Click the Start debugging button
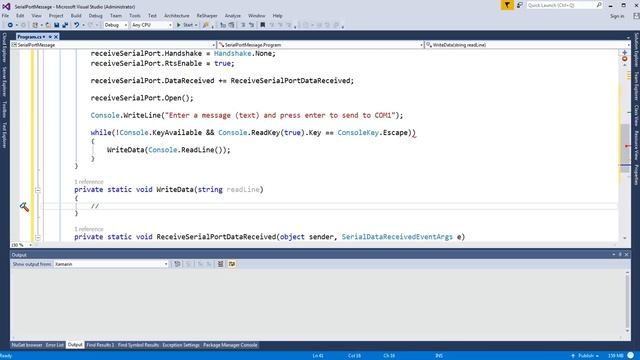Image resolution: width=640 pixels, height=360 pixels. coord(185,25)
